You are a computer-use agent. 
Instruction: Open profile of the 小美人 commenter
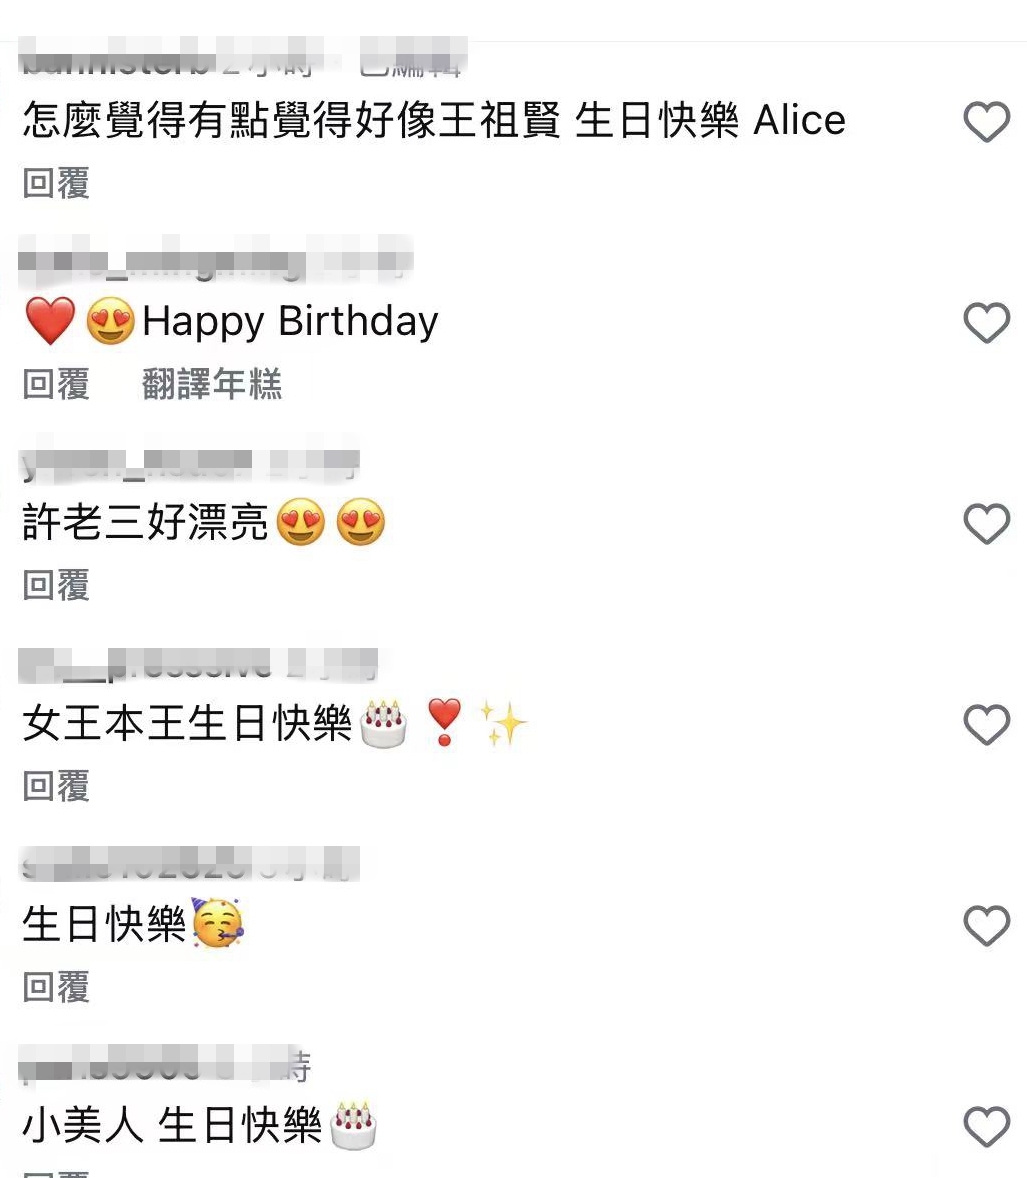109,1065
